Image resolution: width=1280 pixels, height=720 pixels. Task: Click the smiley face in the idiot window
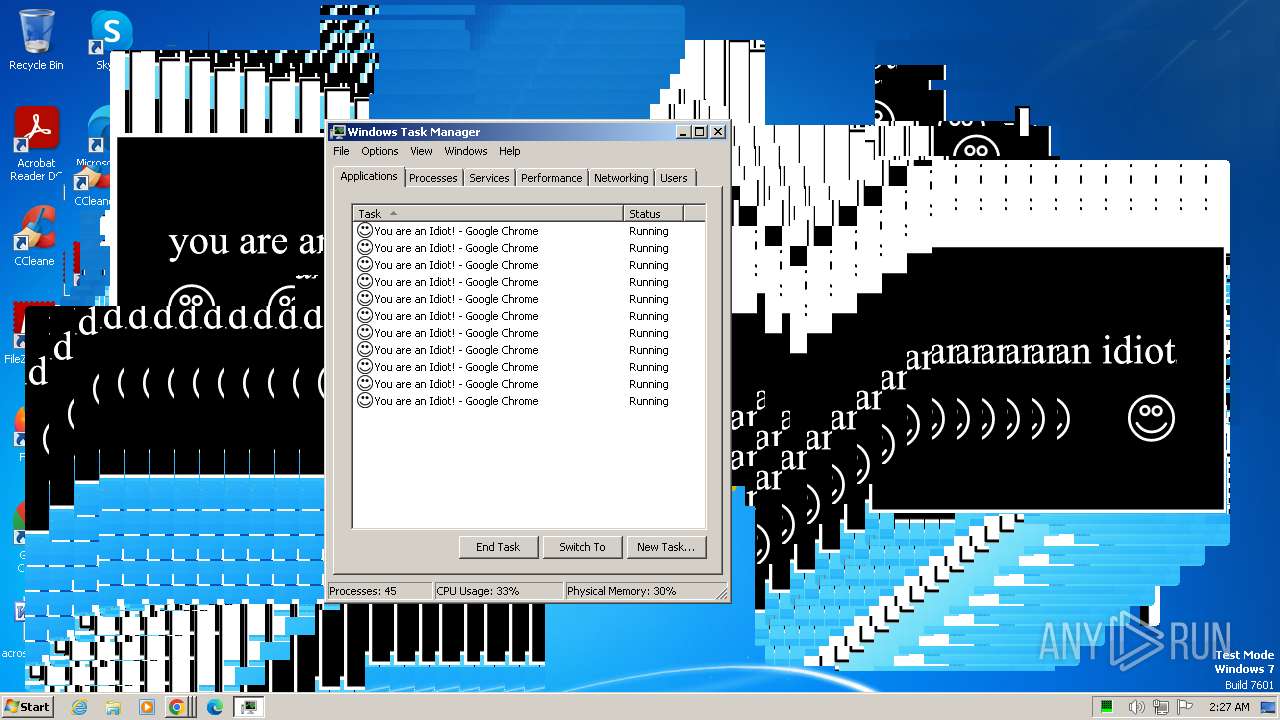(x=1151, y=418)
